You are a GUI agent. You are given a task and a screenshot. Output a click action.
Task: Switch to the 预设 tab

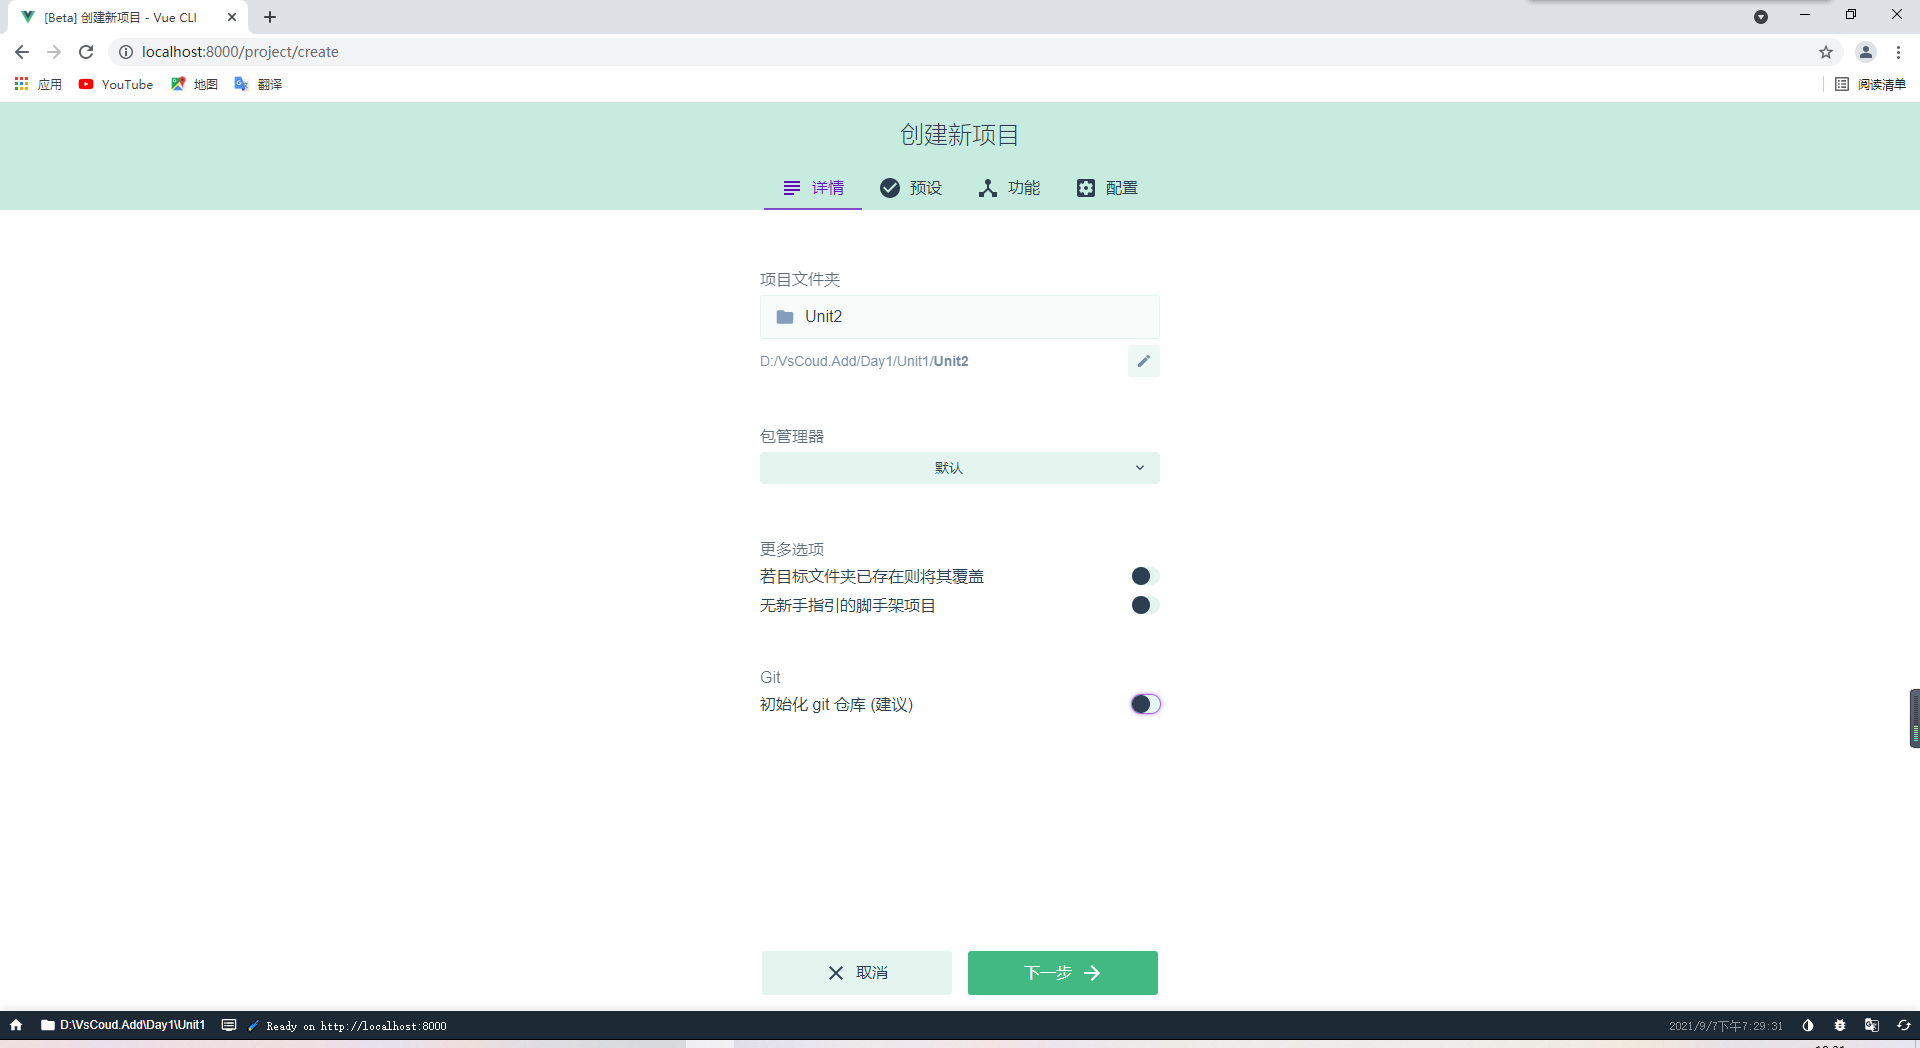click(911, 188)
